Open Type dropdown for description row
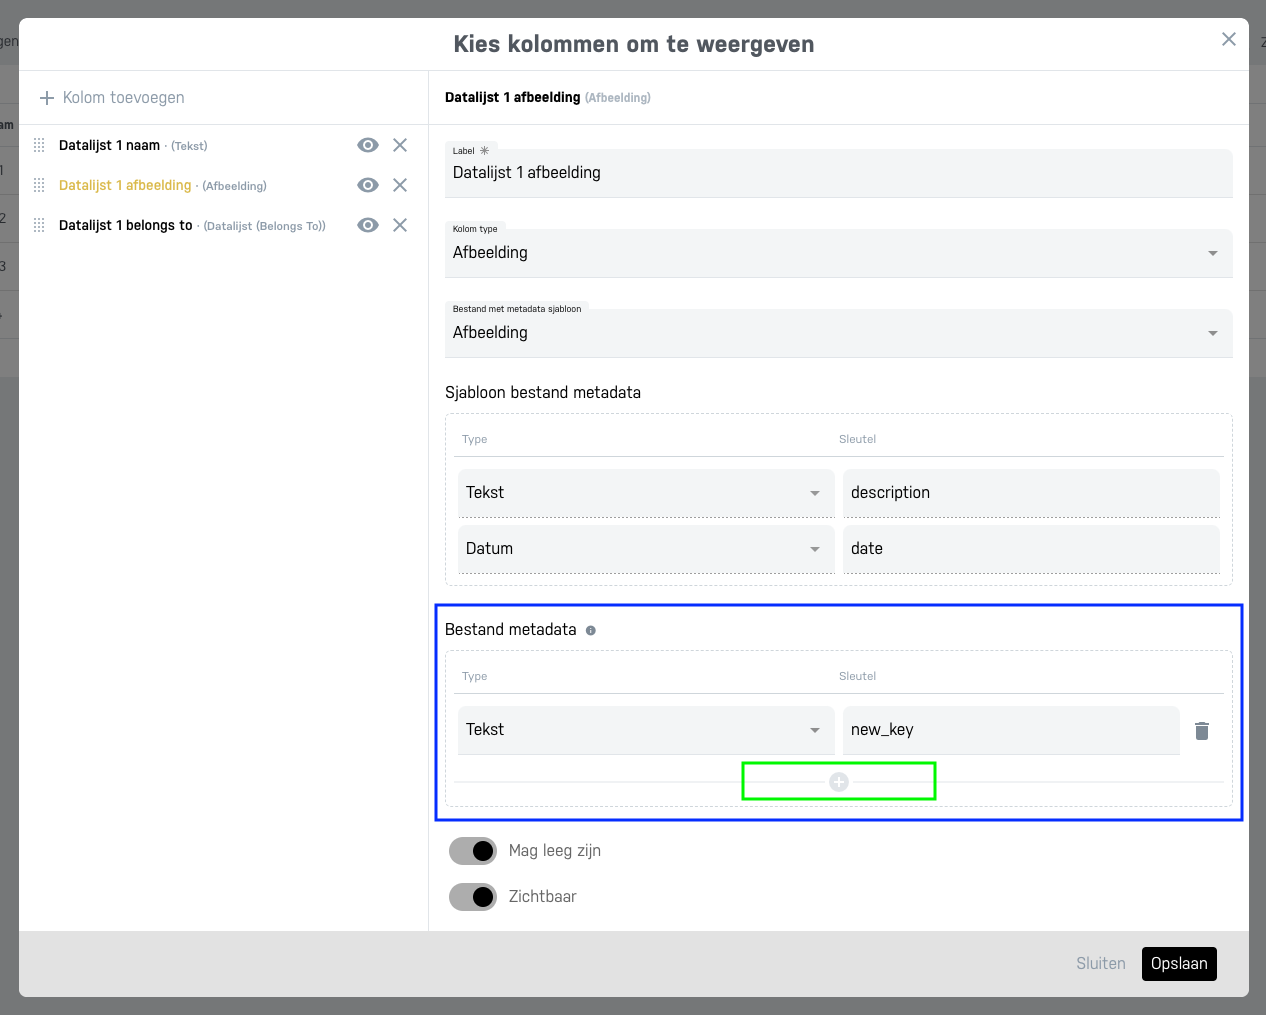This screenshot has width=1266, height=1015. tap(646, 493)
